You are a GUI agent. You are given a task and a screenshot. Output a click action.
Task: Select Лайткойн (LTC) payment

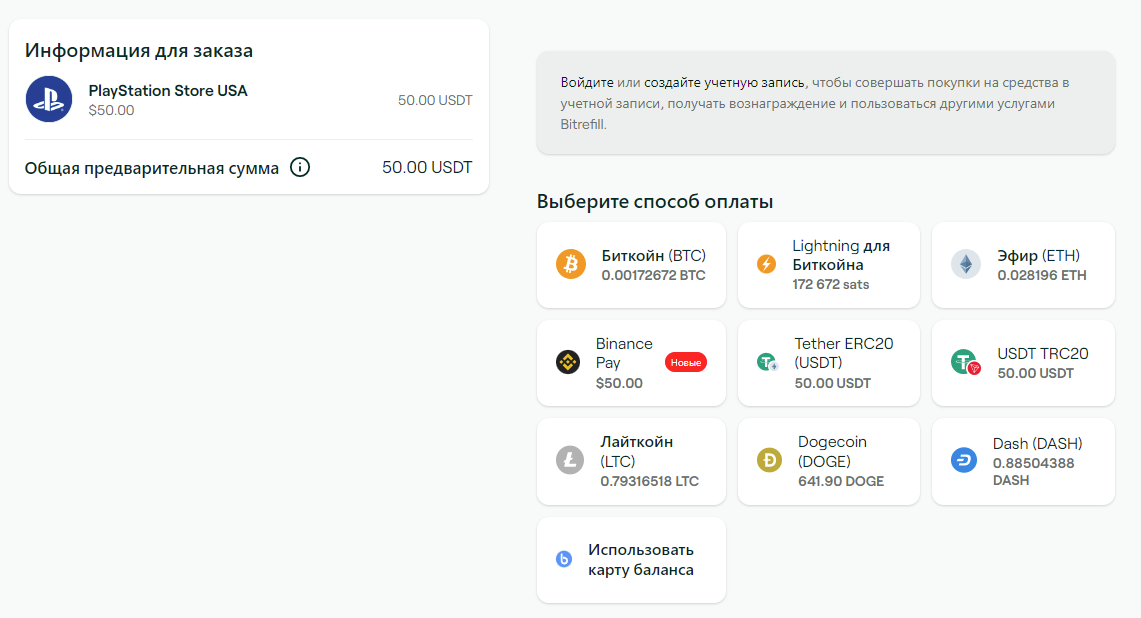(631, 461)
